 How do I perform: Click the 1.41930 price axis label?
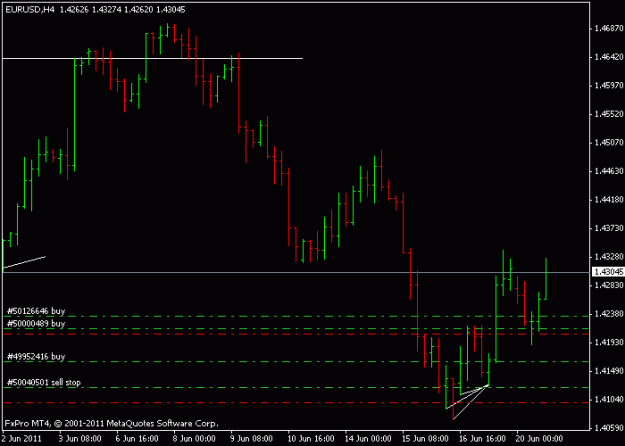608,342
